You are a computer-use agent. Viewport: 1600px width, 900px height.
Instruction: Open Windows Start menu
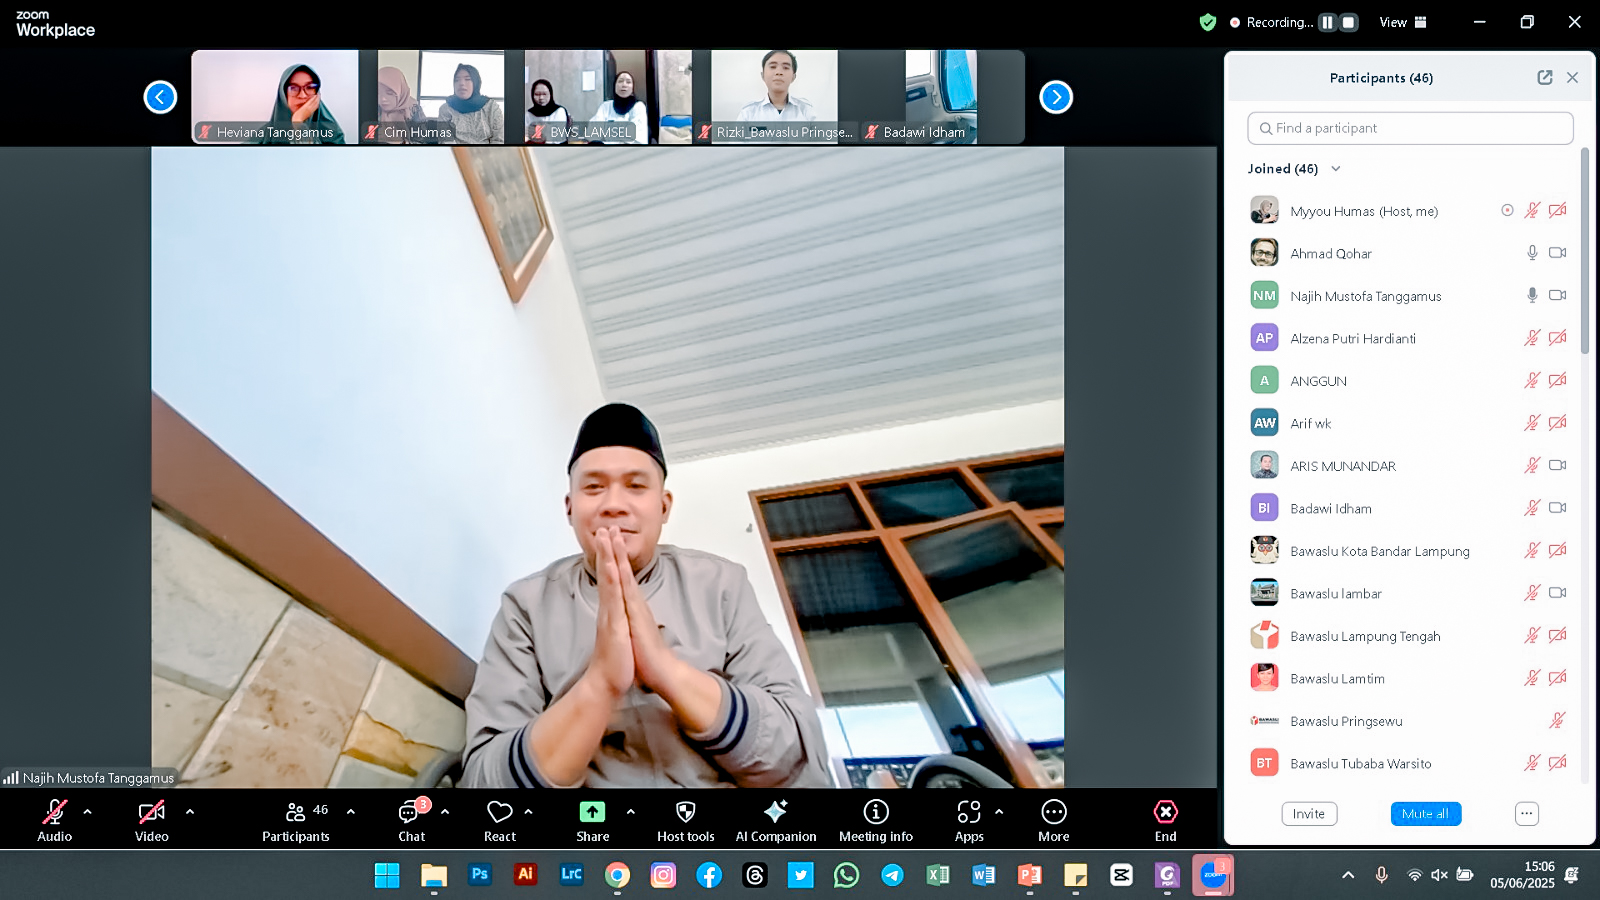387,875
